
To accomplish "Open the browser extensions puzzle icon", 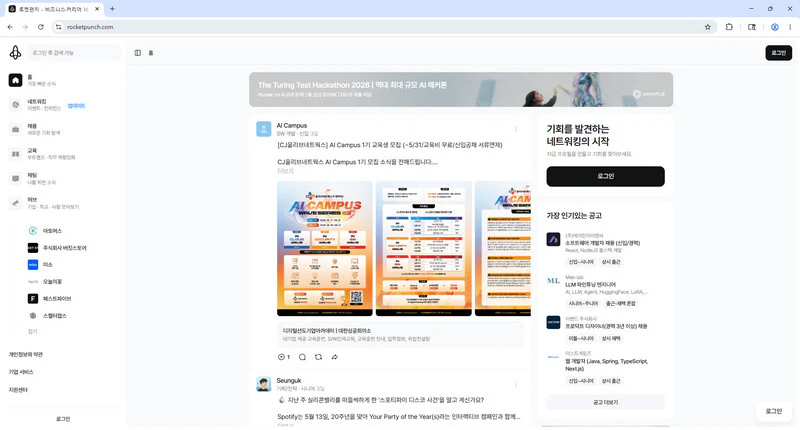I will tap(729, 27).
